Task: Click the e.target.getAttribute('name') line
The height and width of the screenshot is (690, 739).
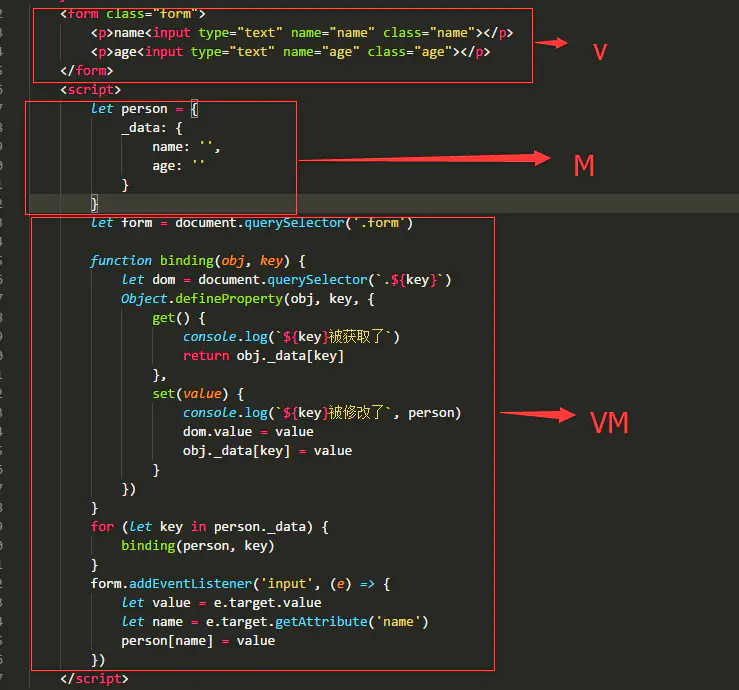Action: click(275, 622)
